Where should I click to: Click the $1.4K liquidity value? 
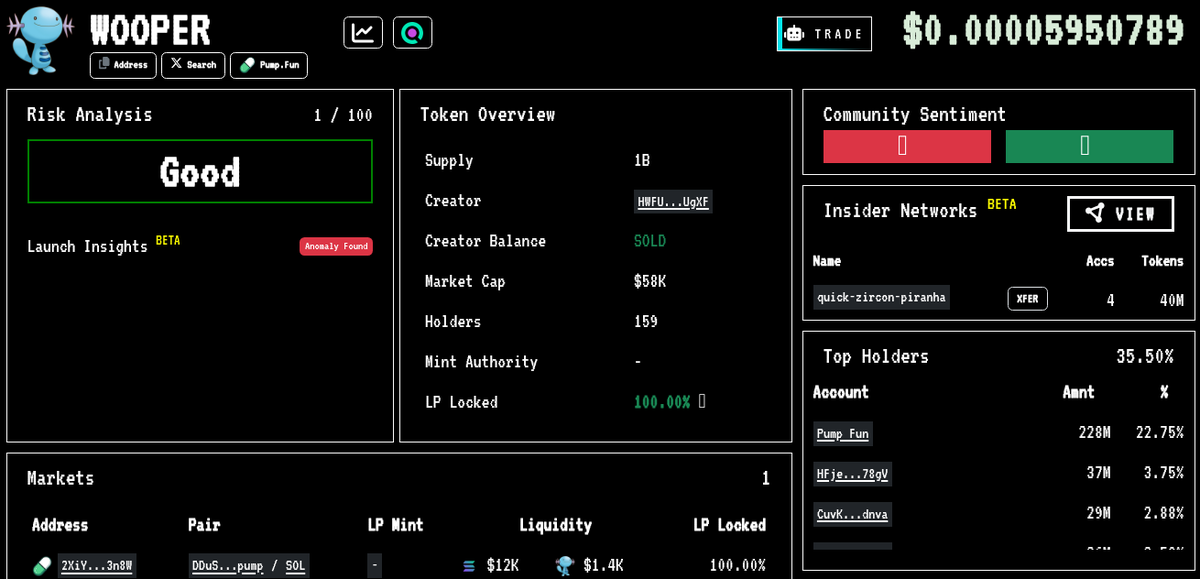(x=603, y=565)
